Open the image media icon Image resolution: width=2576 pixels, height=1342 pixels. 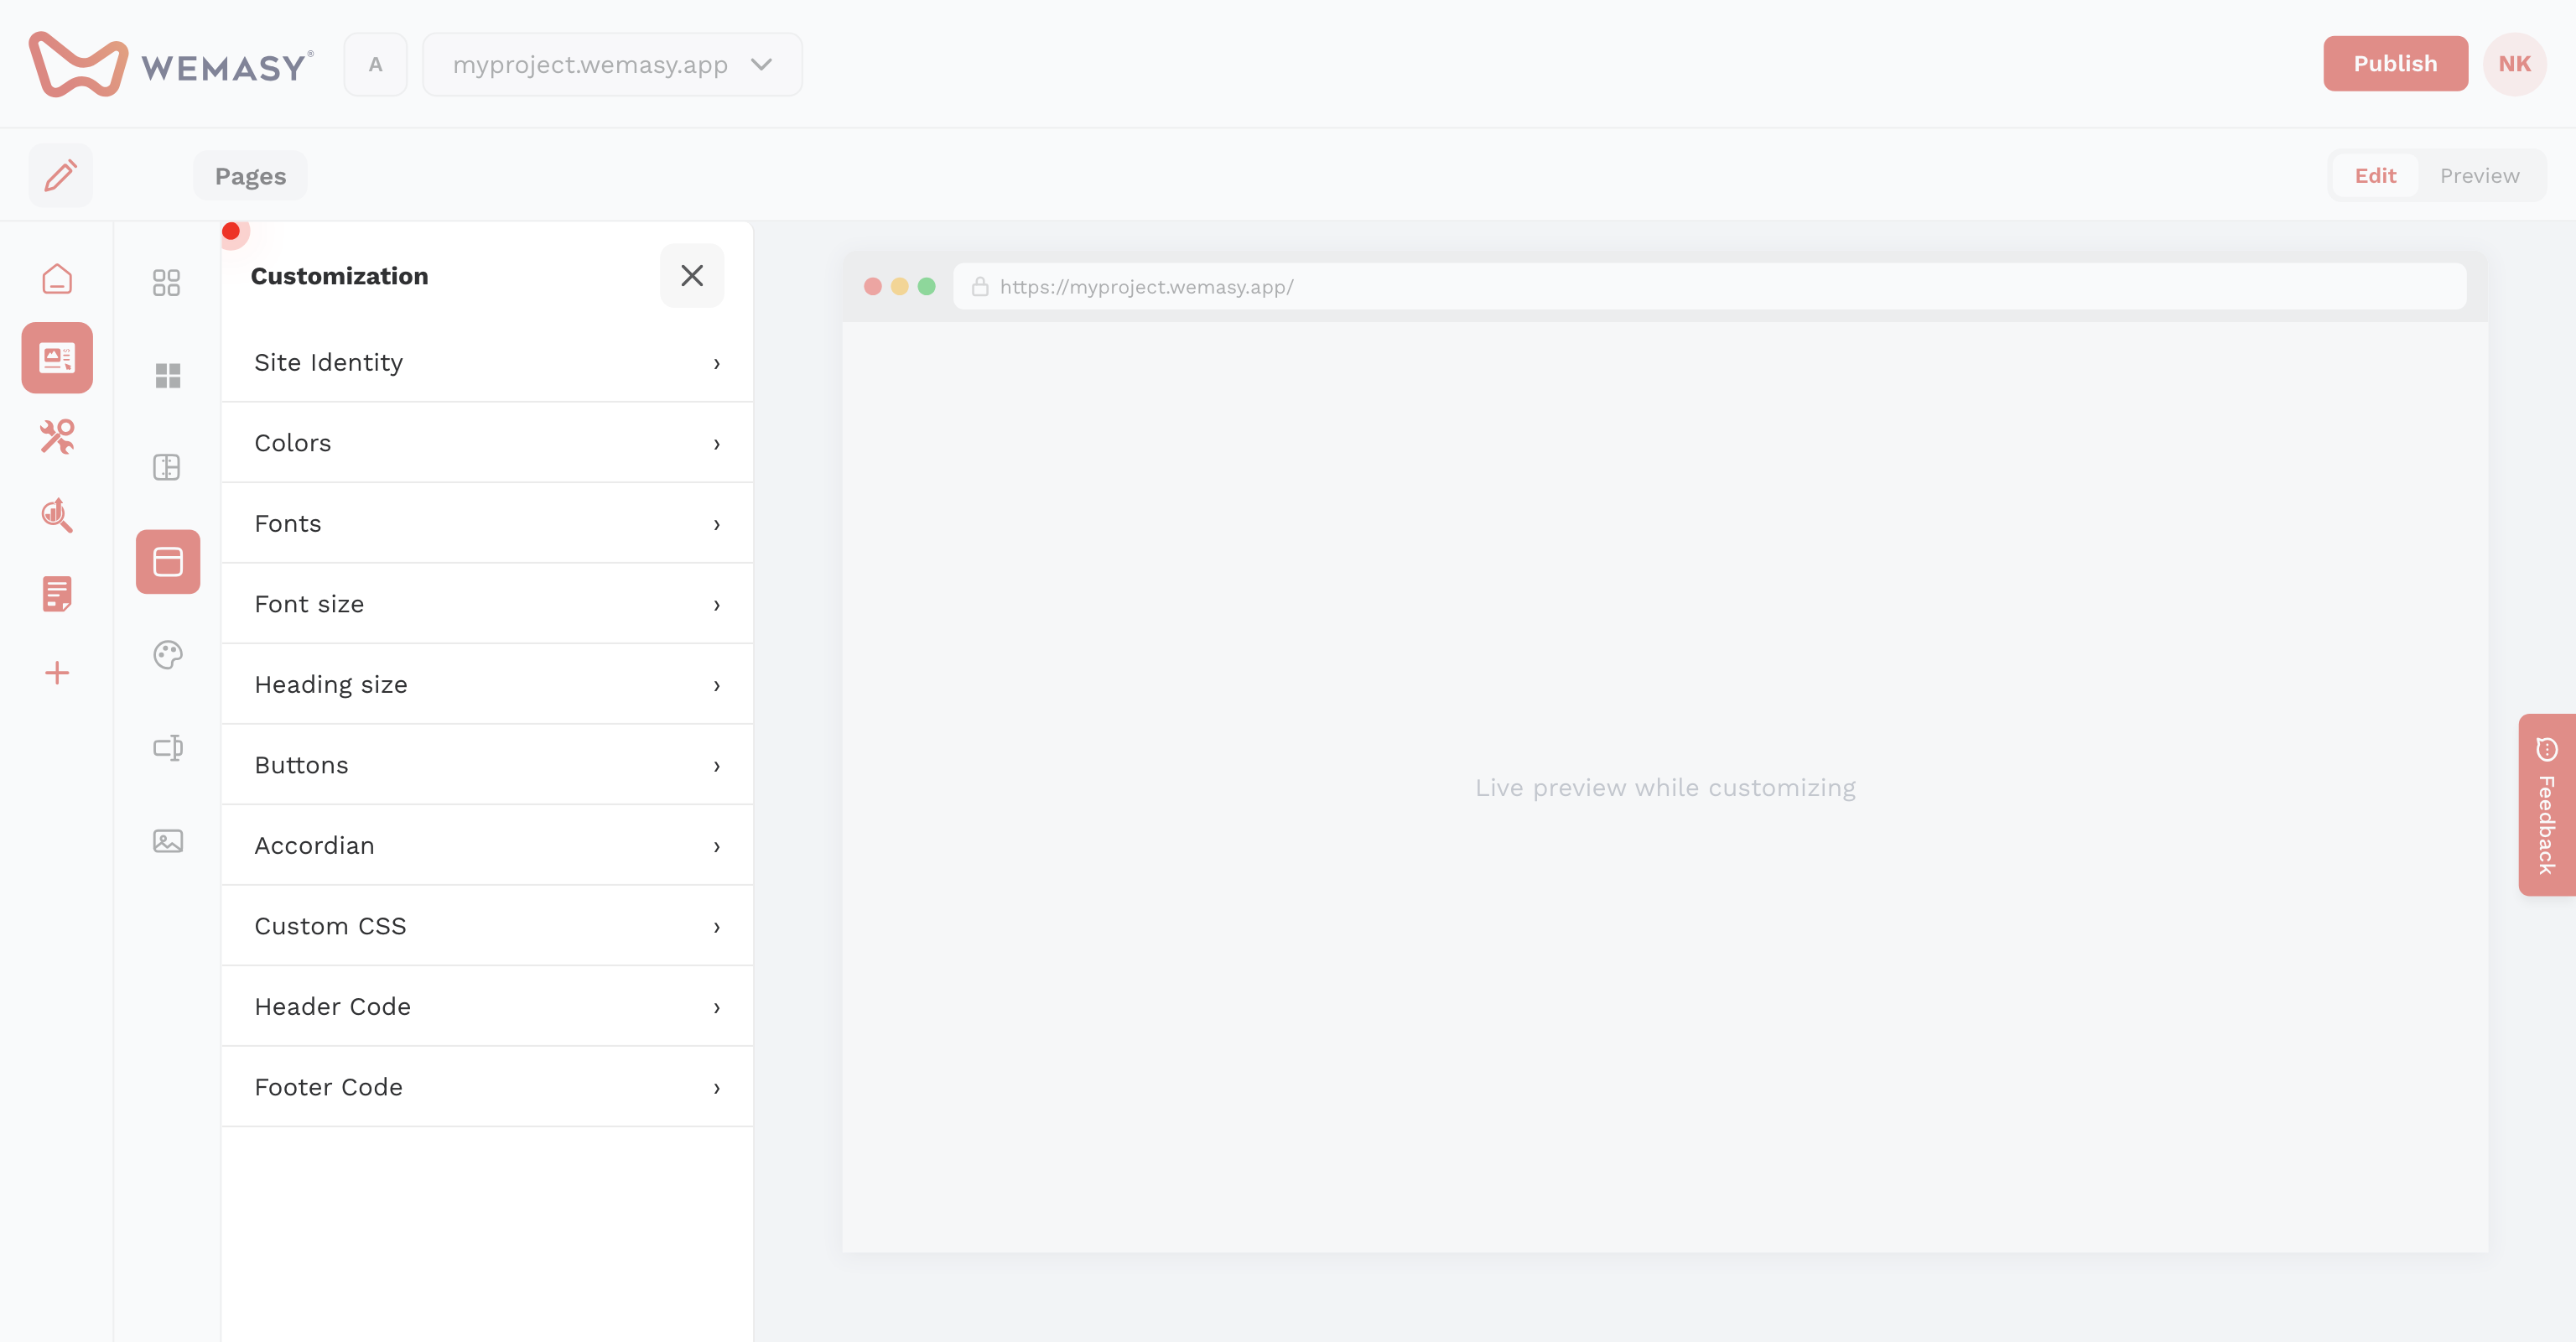pos(167,840)
